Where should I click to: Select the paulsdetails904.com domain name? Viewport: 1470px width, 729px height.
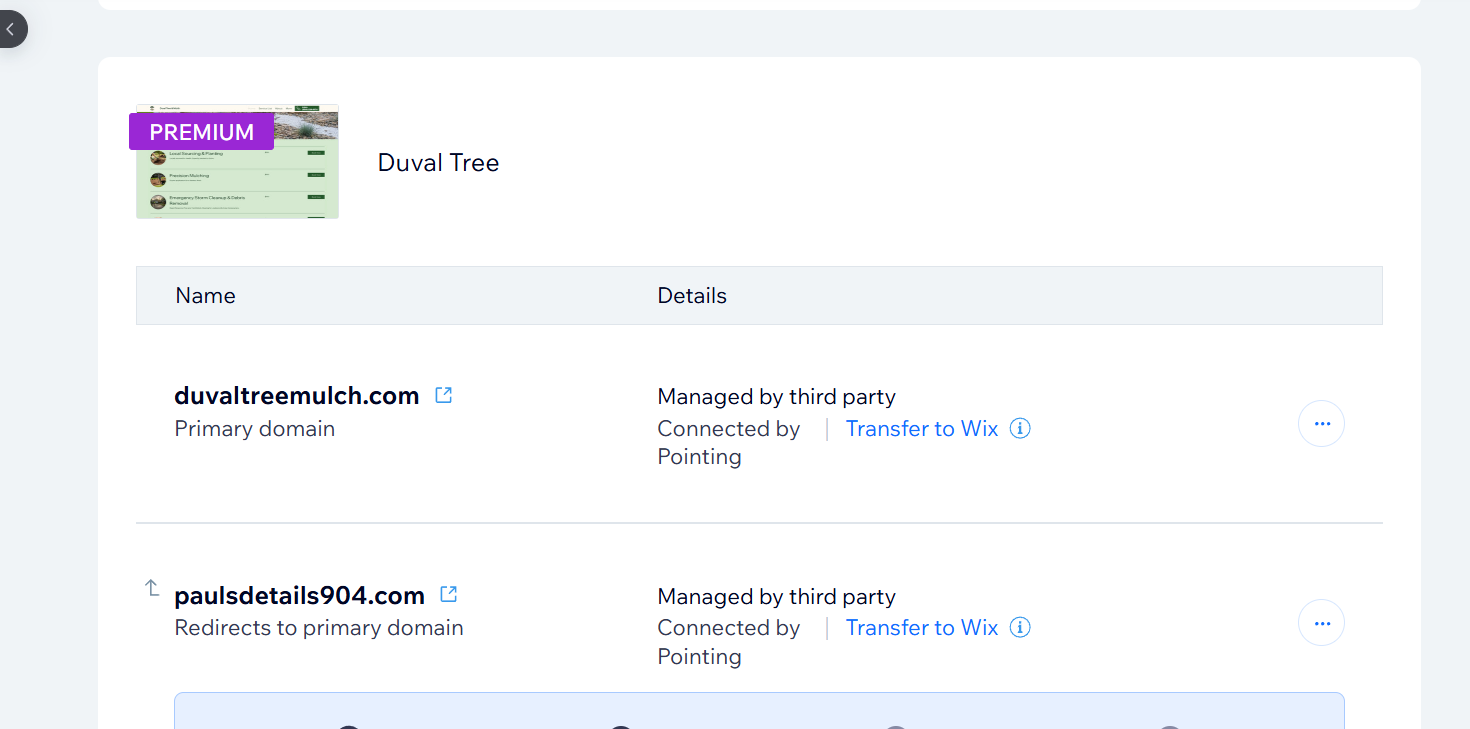point(300,595)
